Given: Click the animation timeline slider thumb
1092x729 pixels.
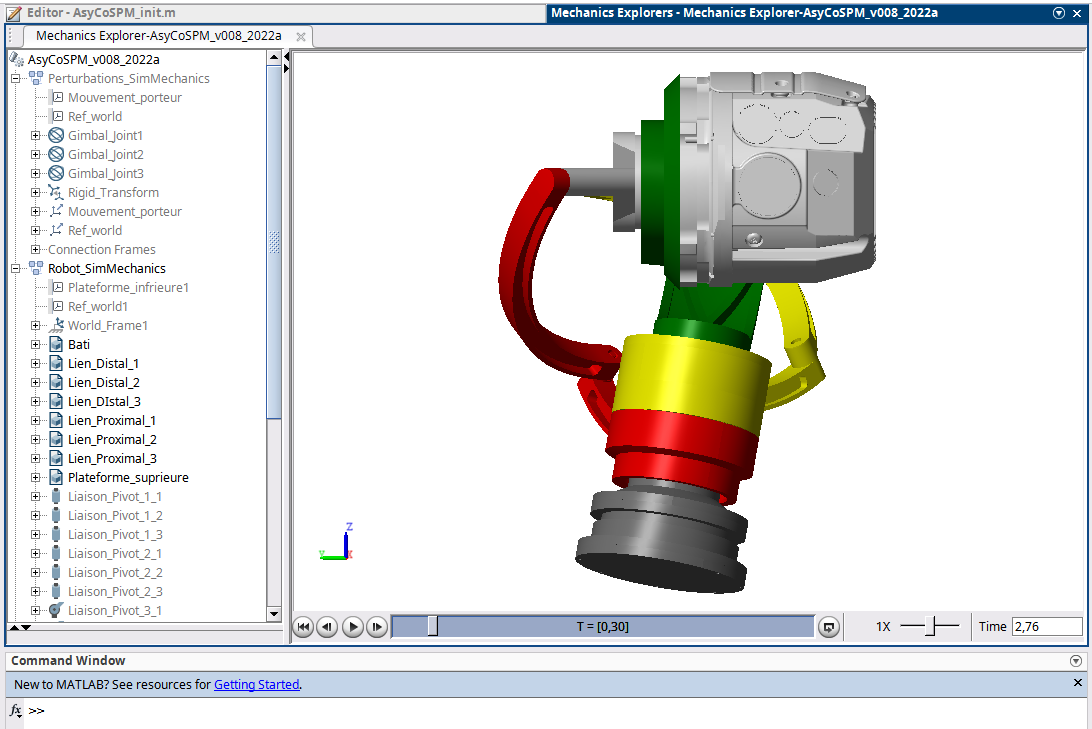Looking at the screenshot, I should click(x=432, y=626).
